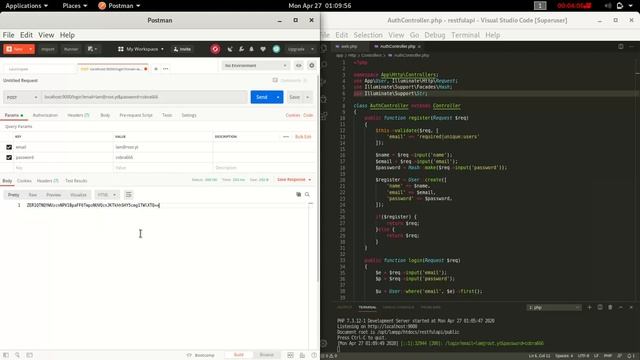Screen dimensions: 640x360
Task: Expand the Save Response dropdown
Action: 294,180
